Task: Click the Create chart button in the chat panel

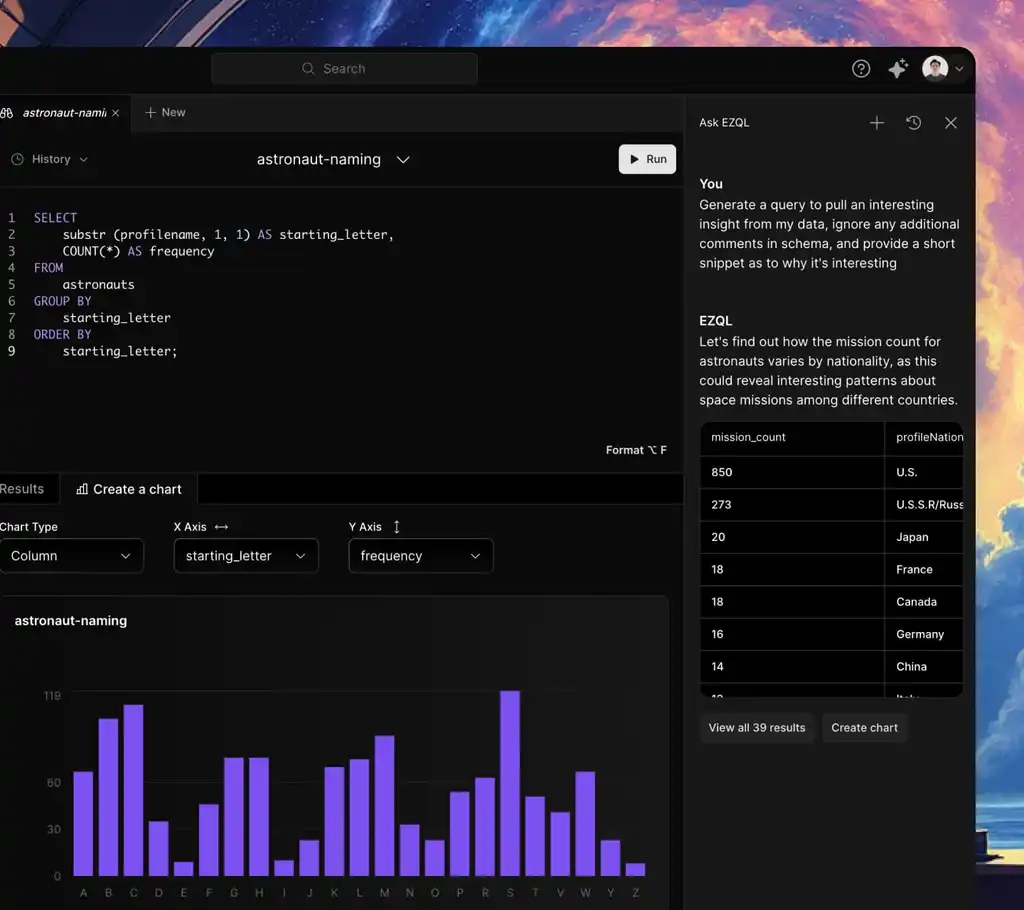Action: 864,728
